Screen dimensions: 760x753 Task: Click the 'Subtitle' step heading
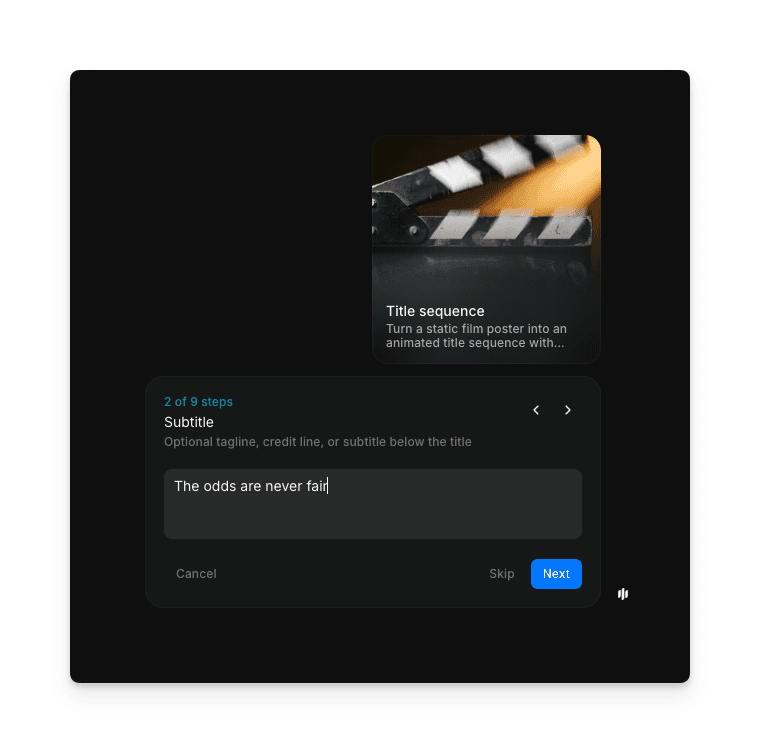click(189, 422)
